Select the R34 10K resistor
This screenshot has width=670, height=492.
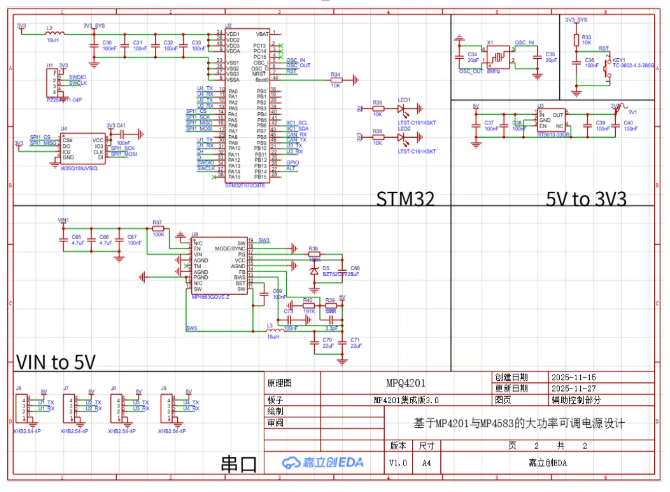coord(335,79)
